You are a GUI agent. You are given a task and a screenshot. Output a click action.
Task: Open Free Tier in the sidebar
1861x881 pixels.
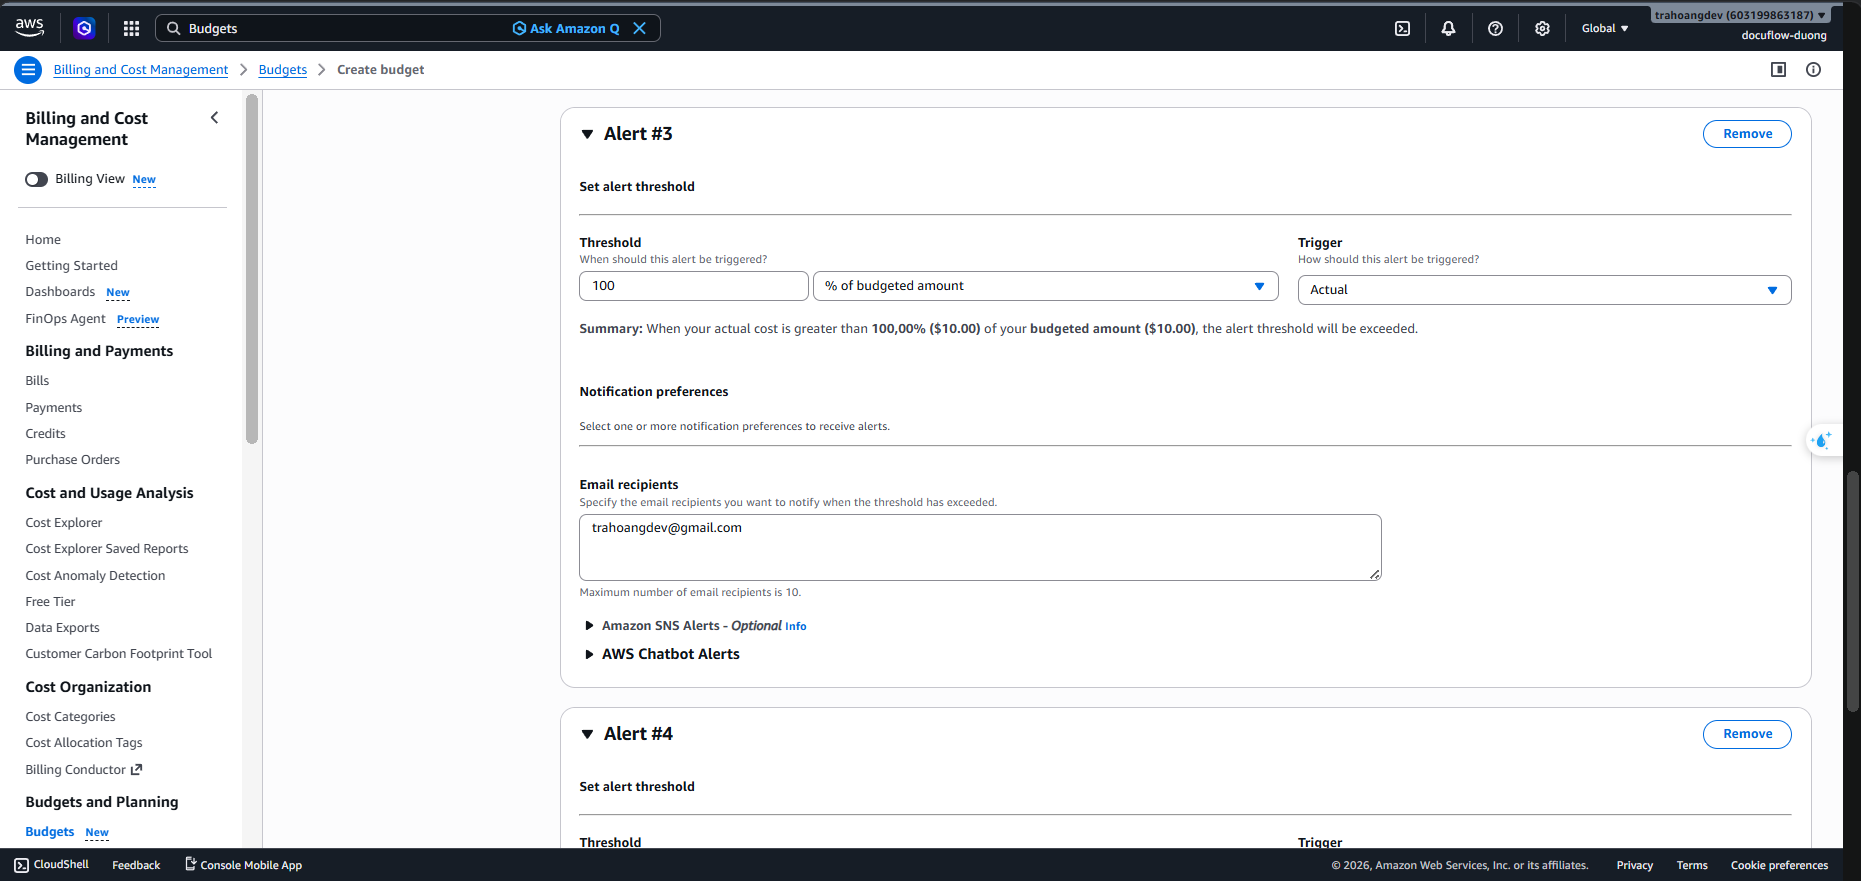[x=50, y=602]
